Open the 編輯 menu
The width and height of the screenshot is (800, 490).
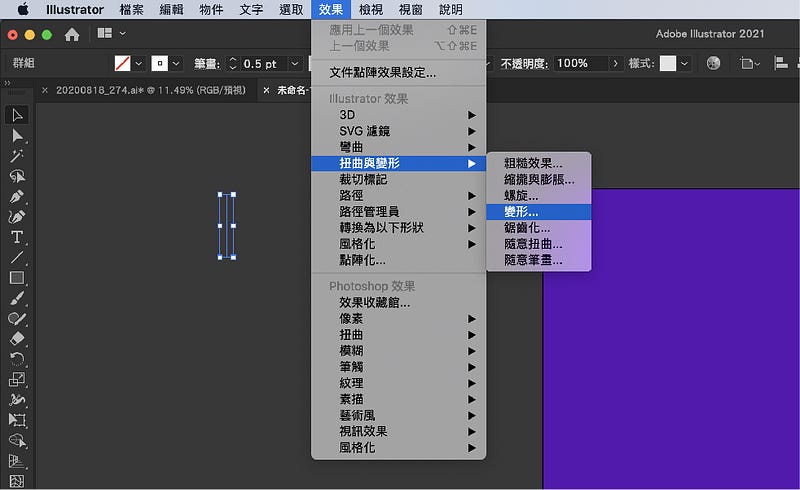(171, 9)
